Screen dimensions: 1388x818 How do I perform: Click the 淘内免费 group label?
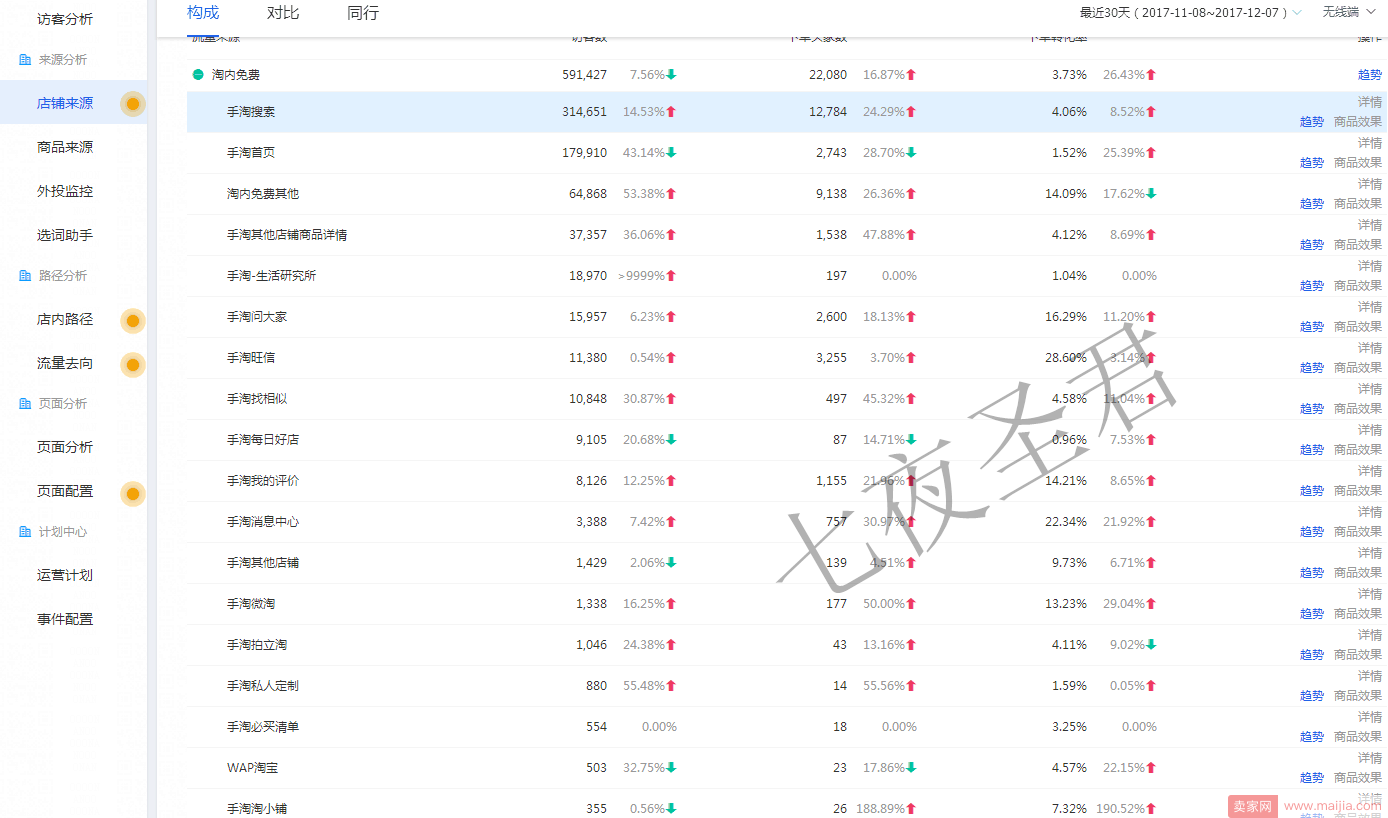236,75
